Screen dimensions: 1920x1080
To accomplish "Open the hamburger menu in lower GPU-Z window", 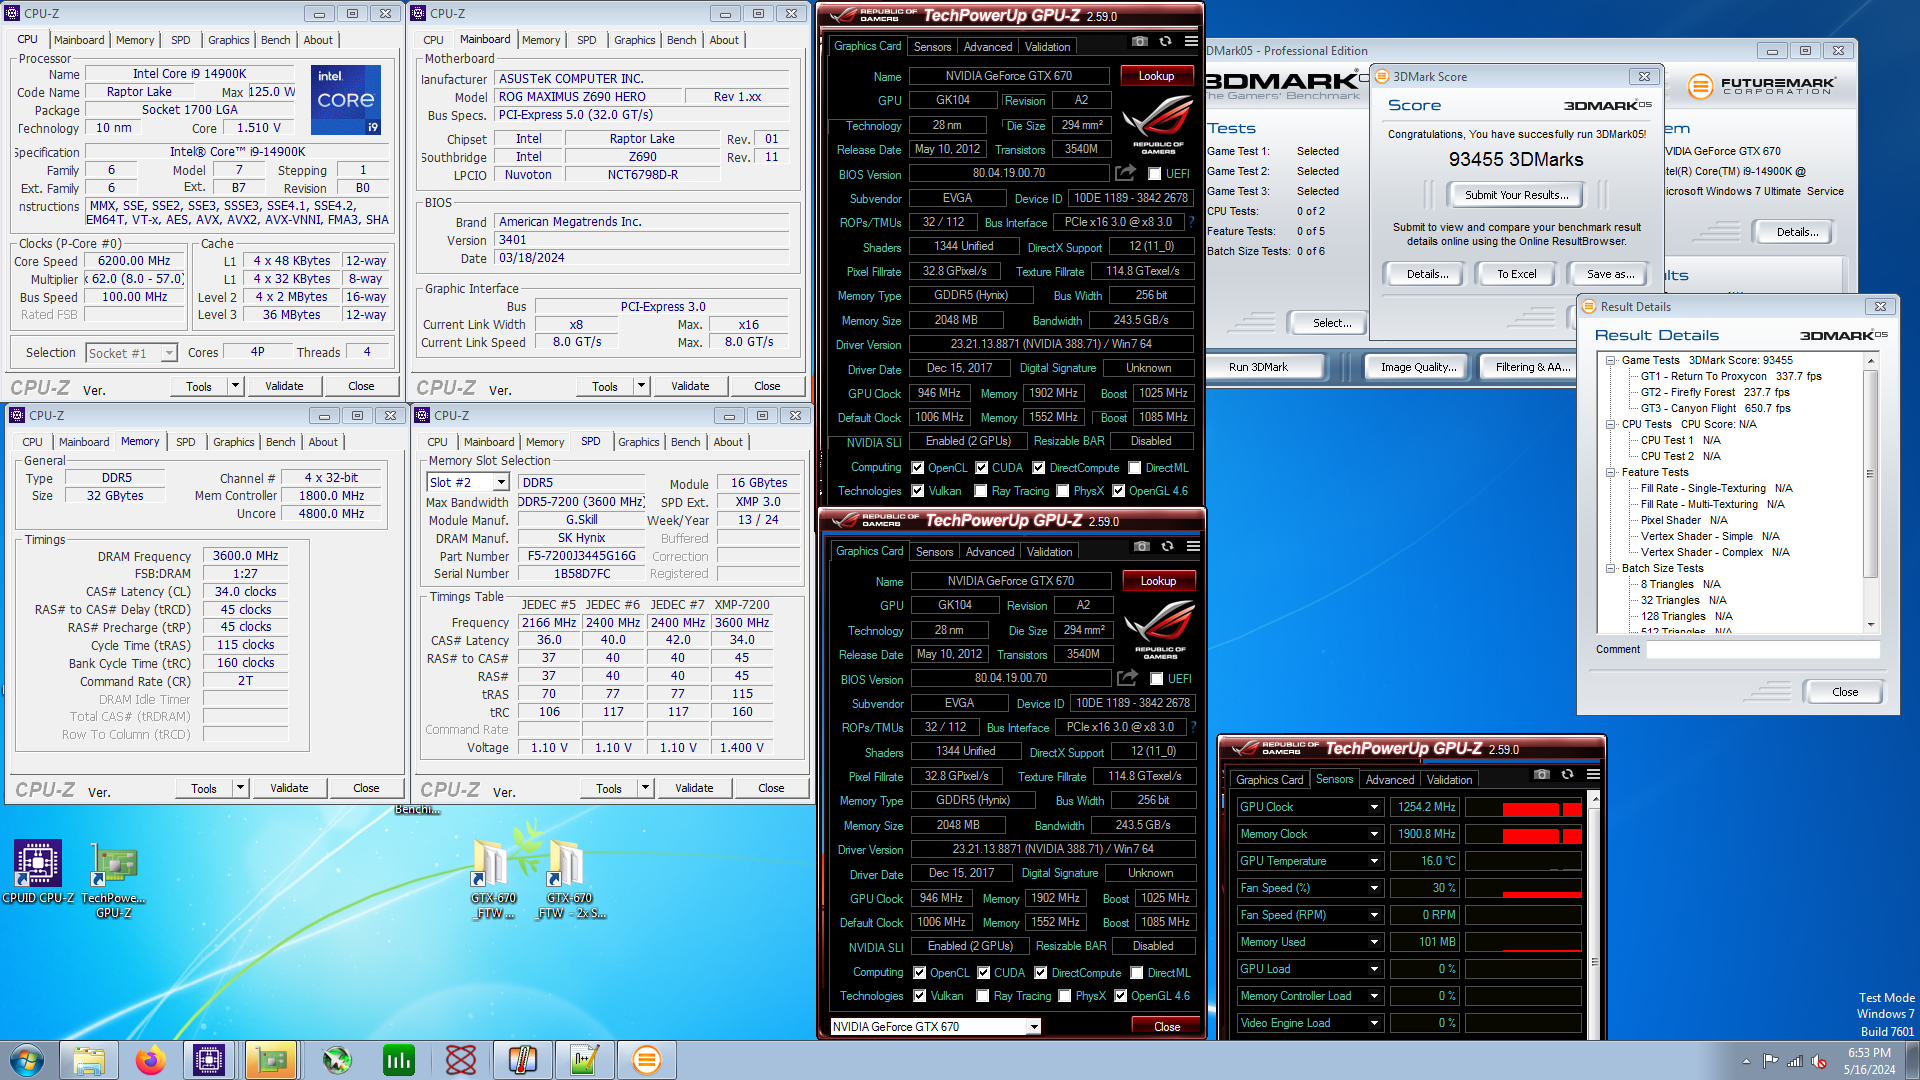I will point(1193,546).
